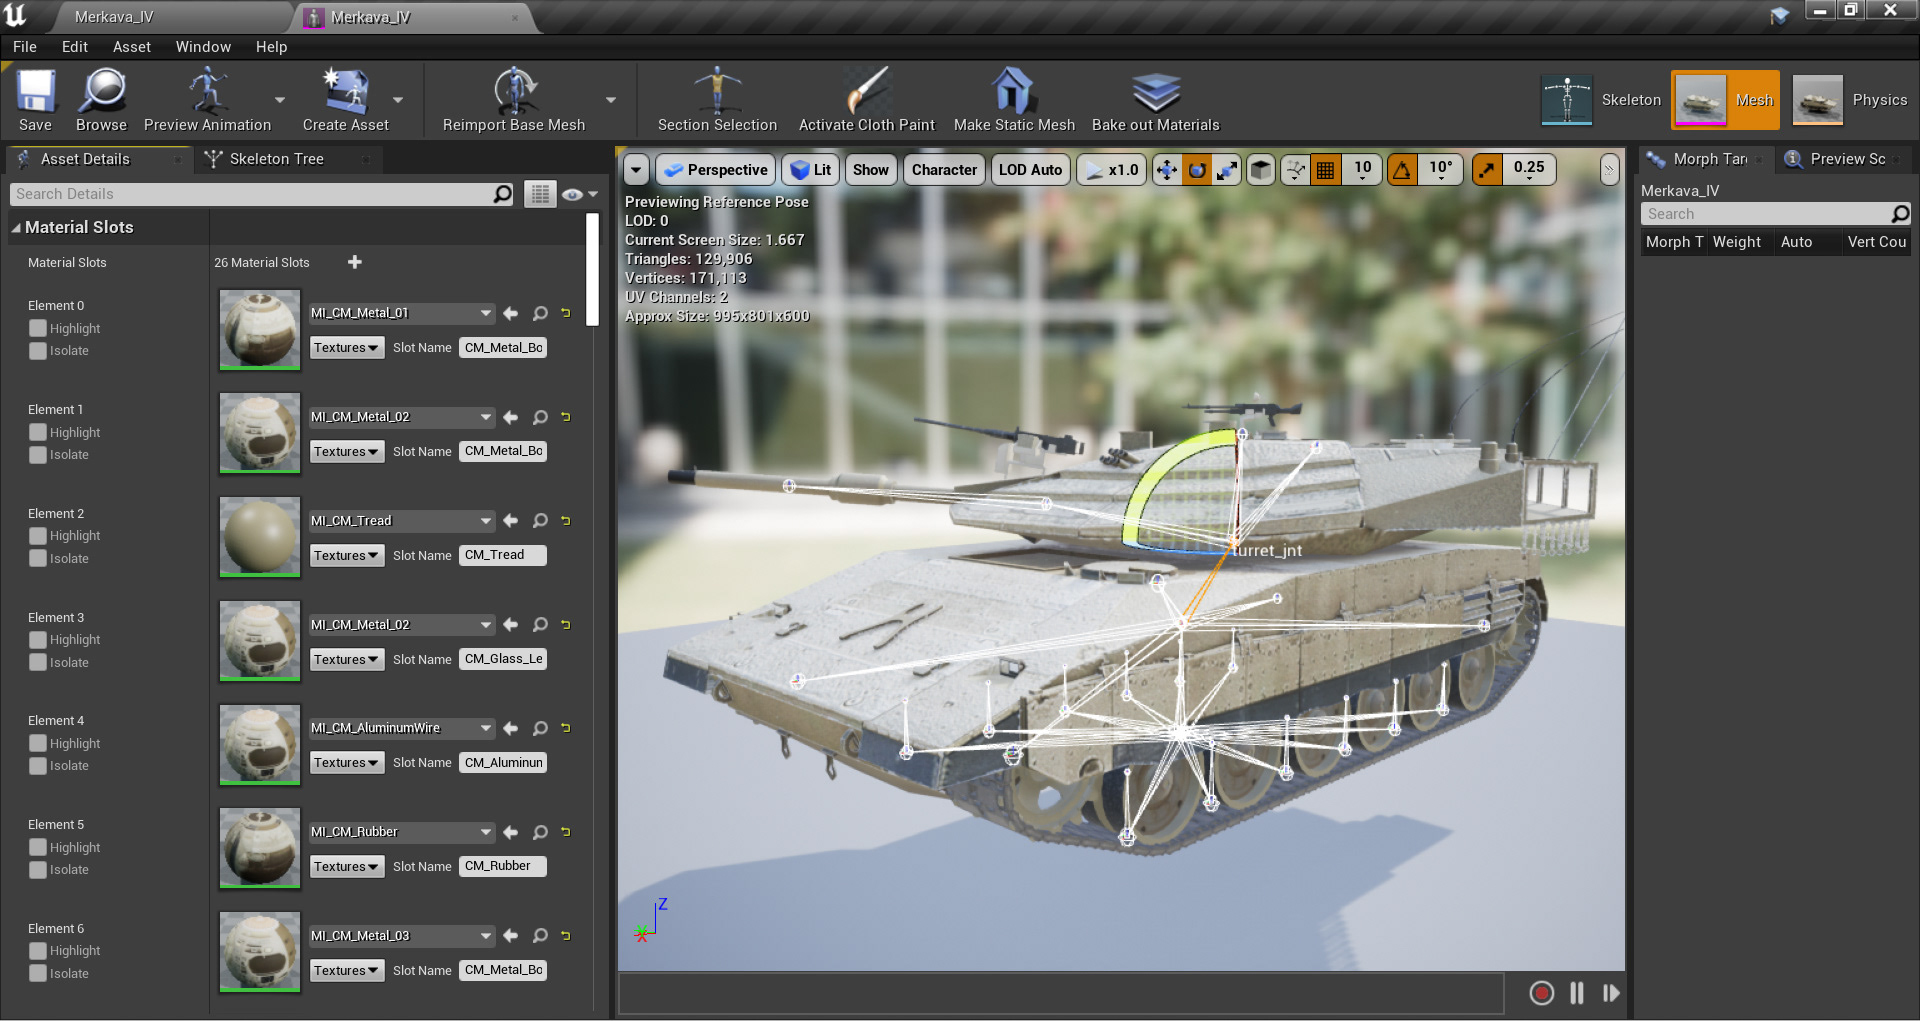This screenshot has height=1021, width=1920.
Task: Open details view options grid icon
Action: coord(540,194)
